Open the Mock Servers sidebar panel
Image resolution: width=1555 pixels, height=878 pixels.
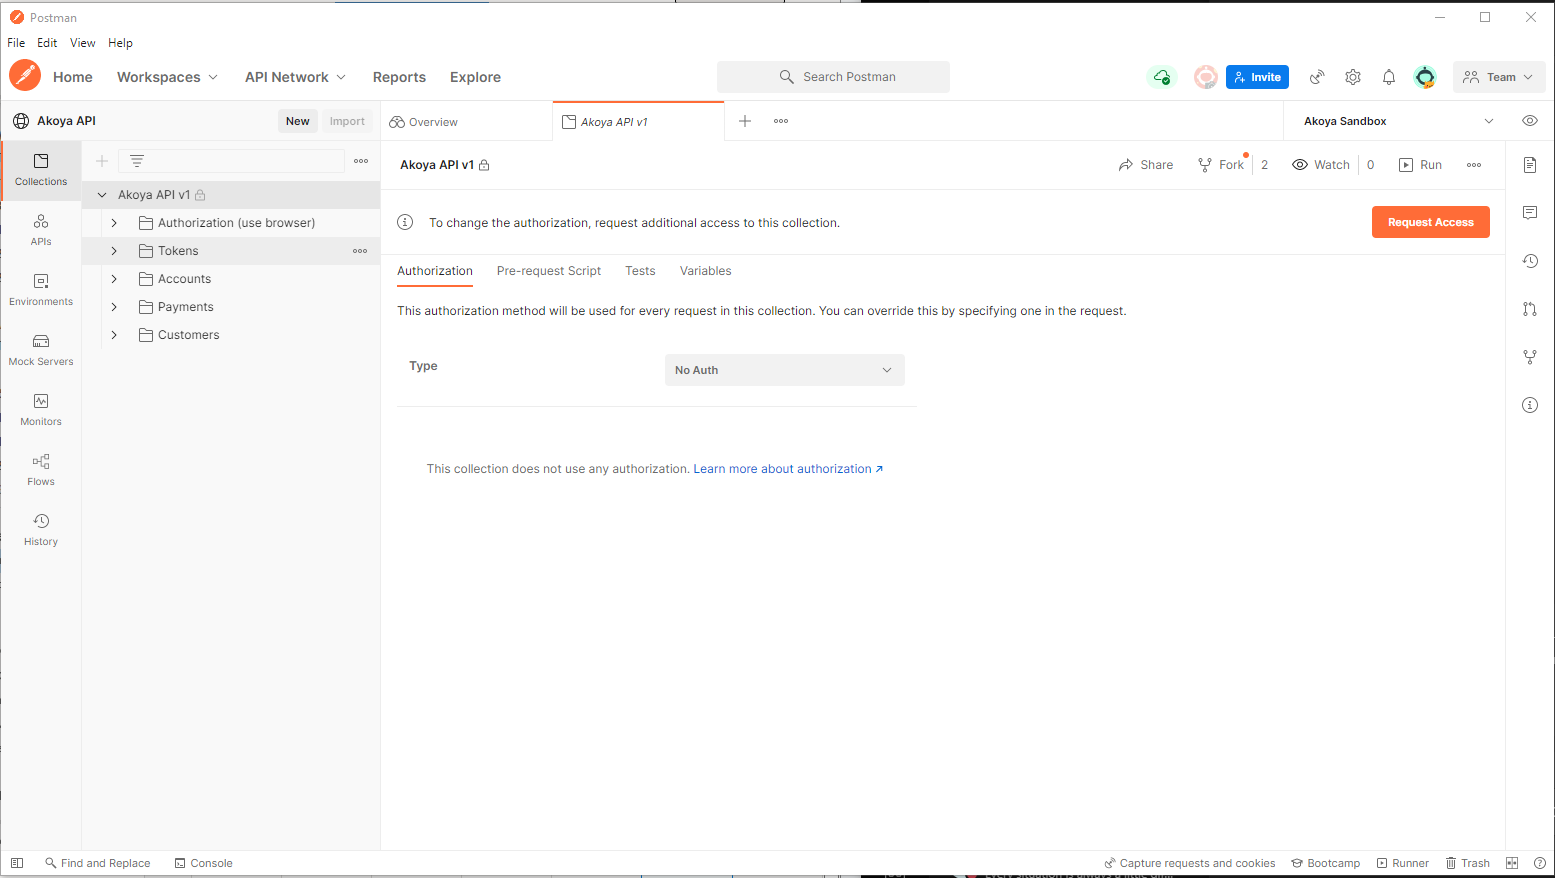tap(41, 350)
